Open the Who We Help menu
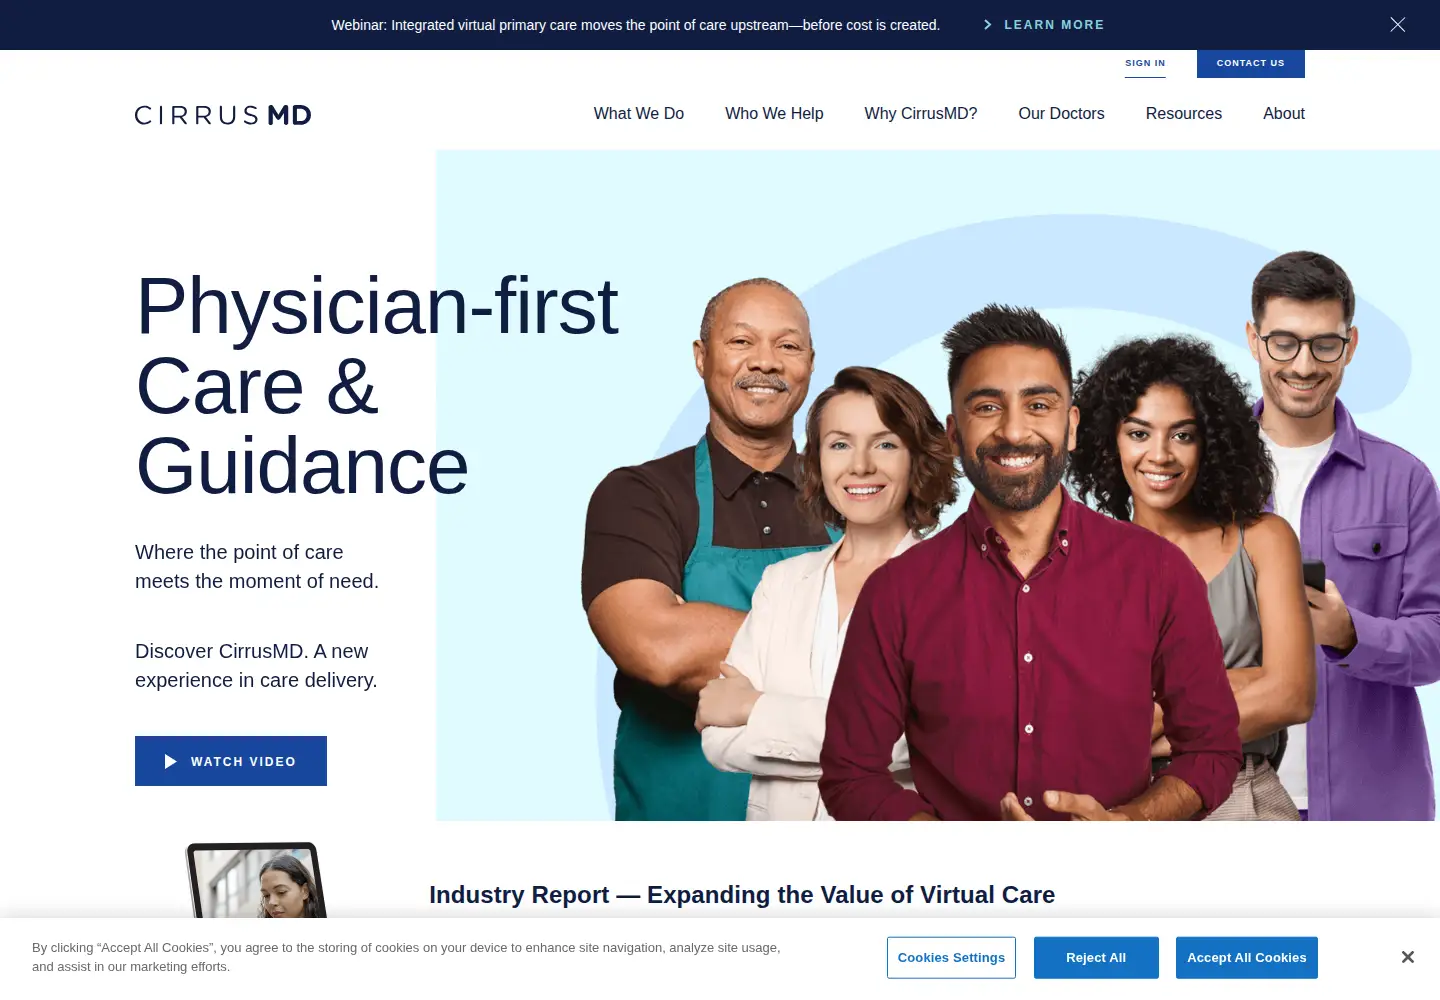Viewport: 1440px width, 1000px height. (774, 114)
